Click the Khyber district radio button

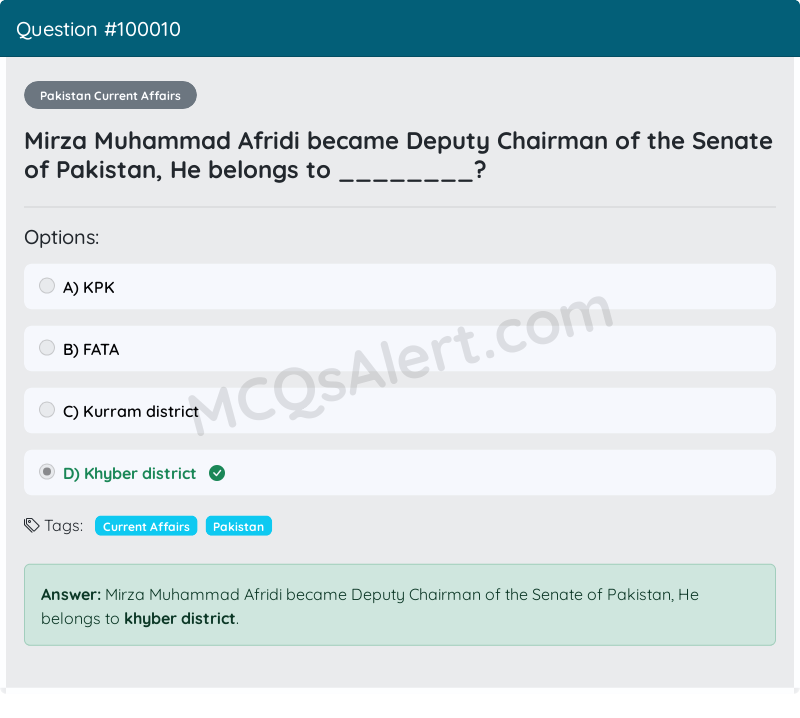click(47, 472)
